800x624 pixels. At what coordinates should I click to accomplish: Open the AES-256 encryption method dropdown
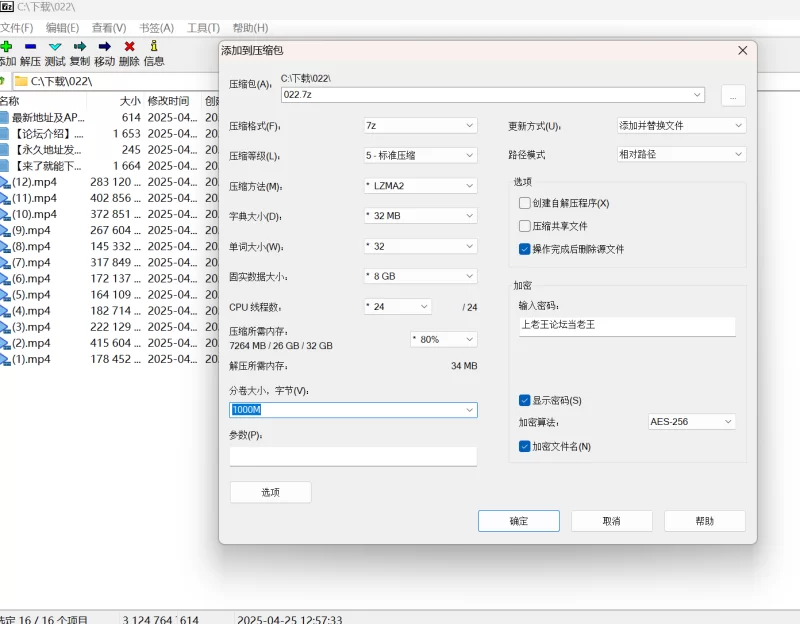pos(691,421)
